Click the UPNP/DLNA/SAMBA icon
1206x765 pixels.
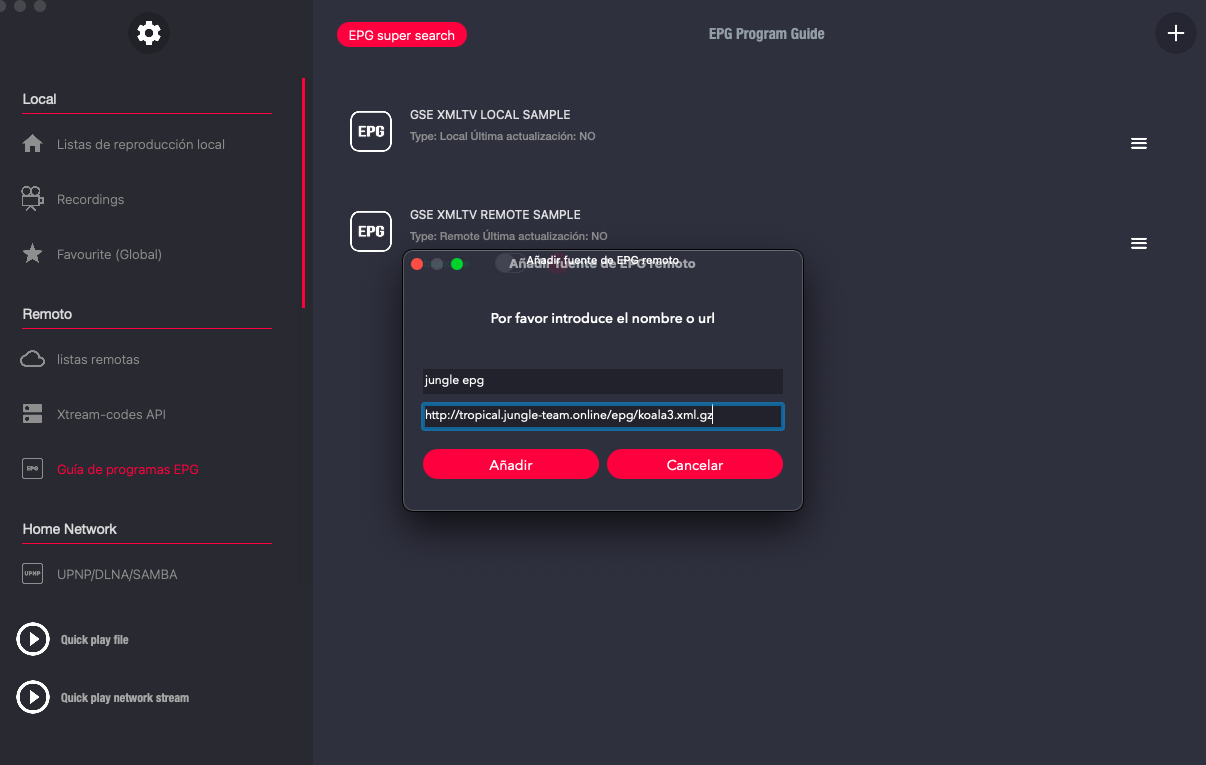pyautogui.click(x=33, y=574)
